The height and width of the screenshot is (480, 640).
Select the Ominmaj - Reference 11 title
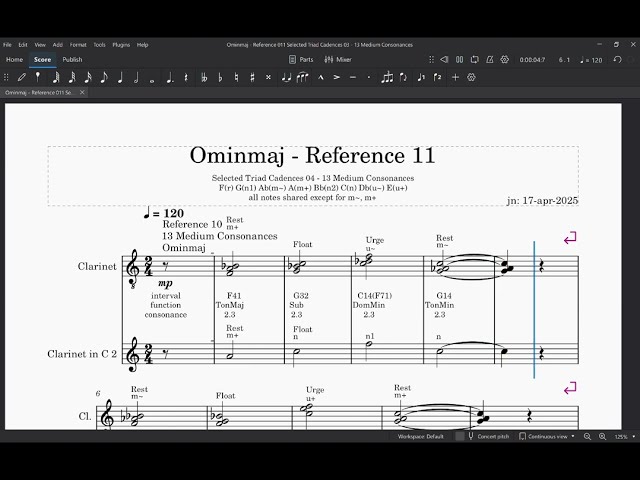(x=313, y=155)
